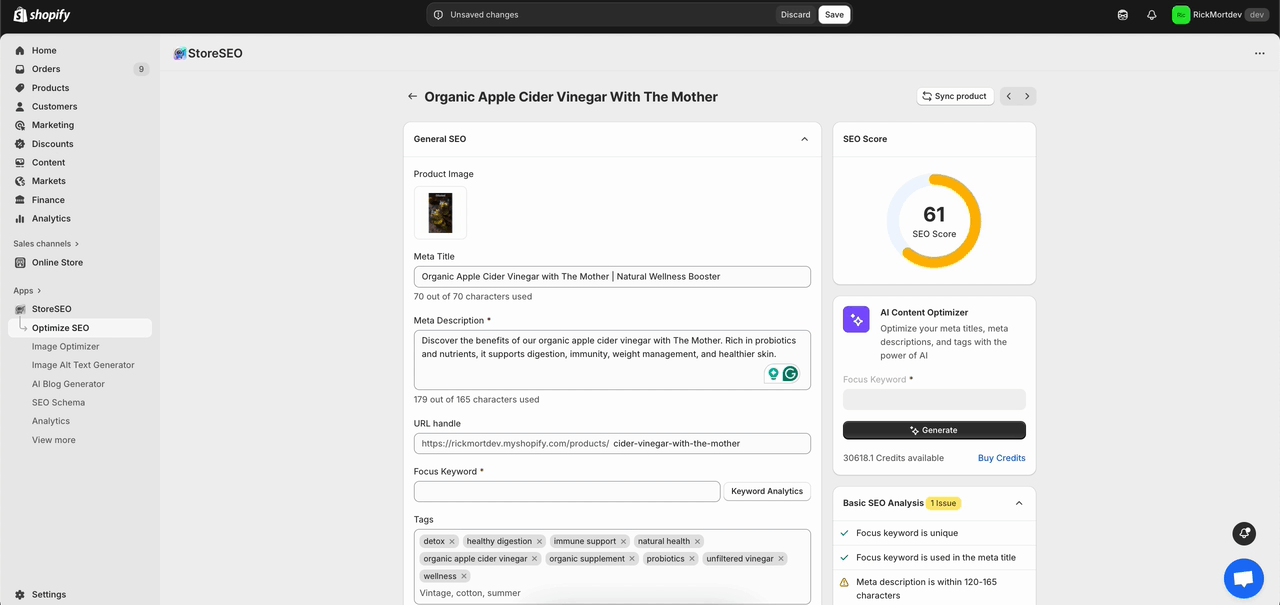Open Image Optimizer in sidebar
The width and height of the screenshot is (1280, 605).
point(65,346)
